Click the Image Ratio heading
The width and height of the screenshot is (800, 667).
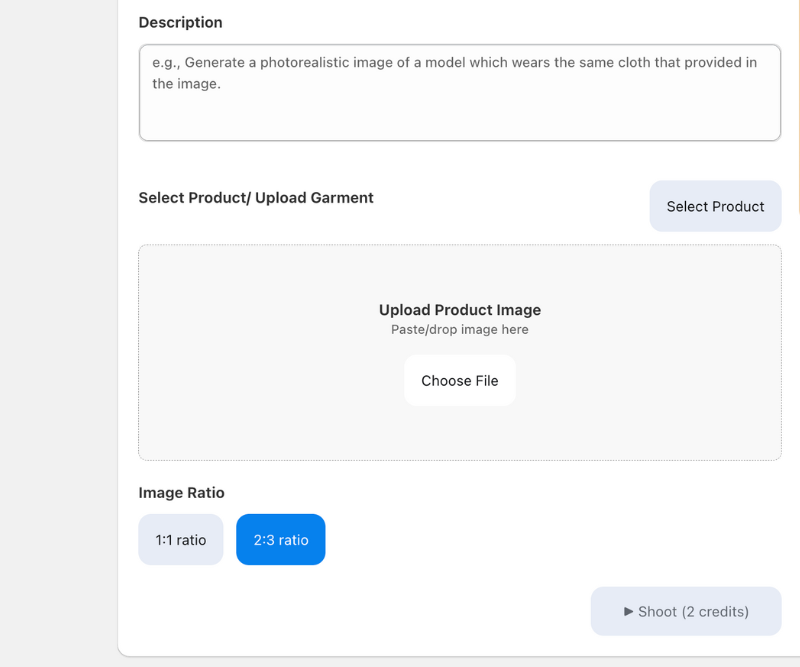(182, 493)
